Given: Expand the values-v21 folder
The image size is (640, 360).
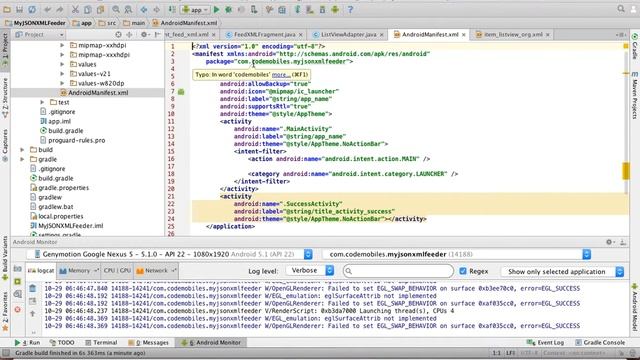Looking at the screenshot, I should (62, 74).
